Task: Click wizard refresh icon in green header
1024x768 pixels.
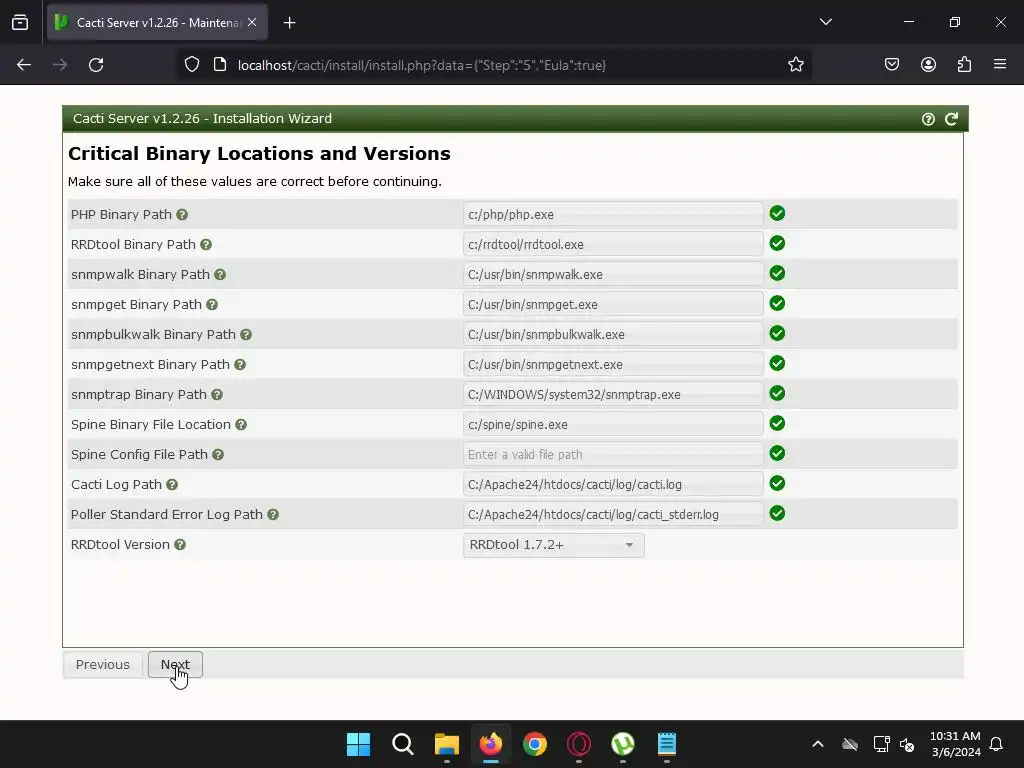Action: coord(952,119)
